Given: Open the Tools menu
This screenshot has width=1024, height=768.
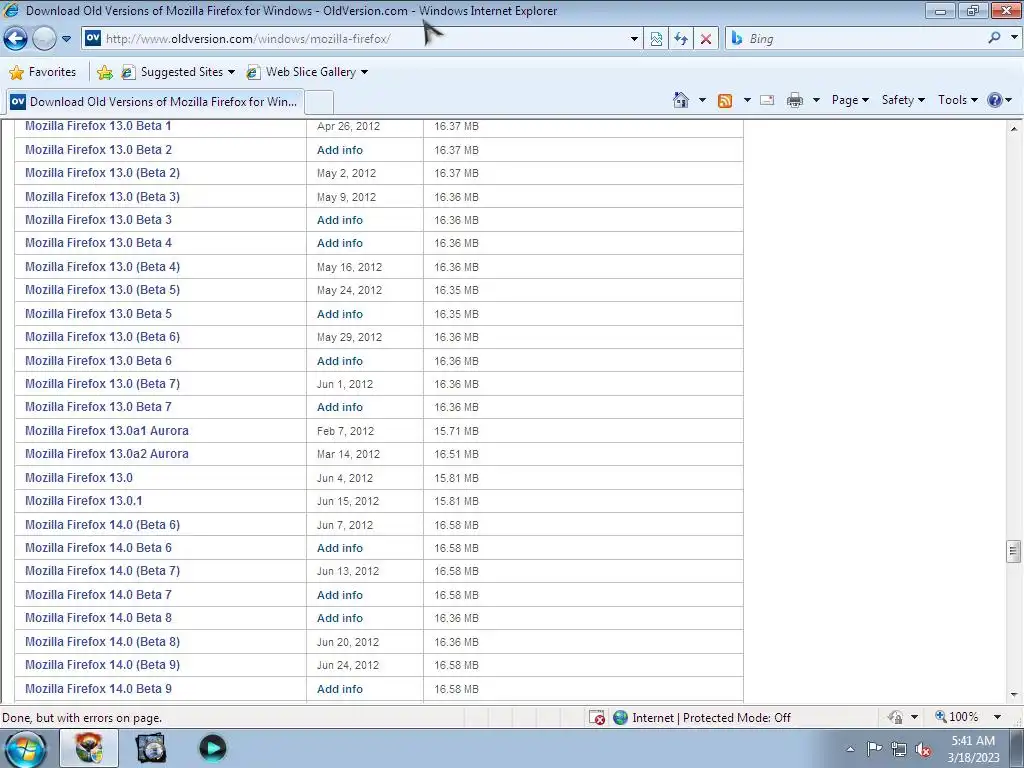Looking at the screenshot, I should point(957,100).
